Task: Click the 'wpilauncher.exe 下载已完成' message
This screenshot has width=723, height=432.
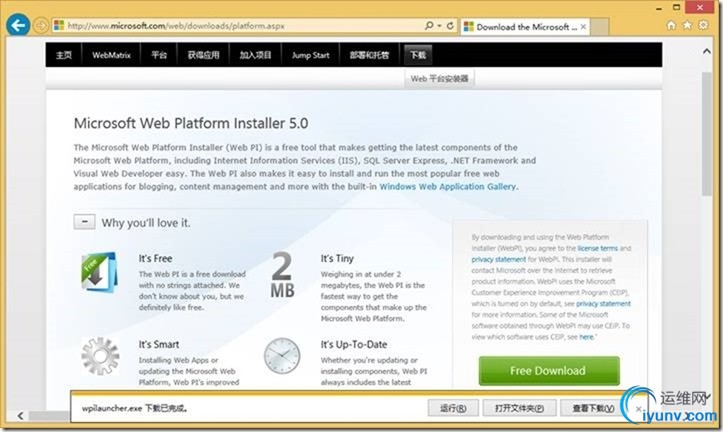Action: coord(134,408)
